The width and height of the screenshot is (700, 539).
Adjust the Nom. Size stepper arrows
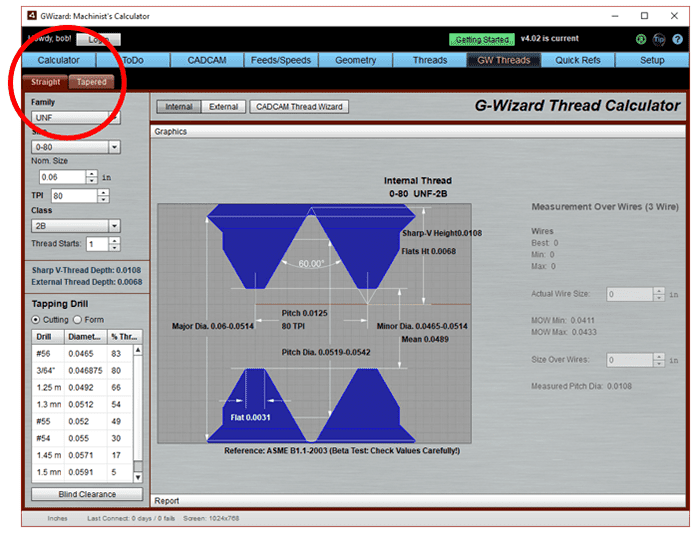pyautogui.click(x=92, y=177)
